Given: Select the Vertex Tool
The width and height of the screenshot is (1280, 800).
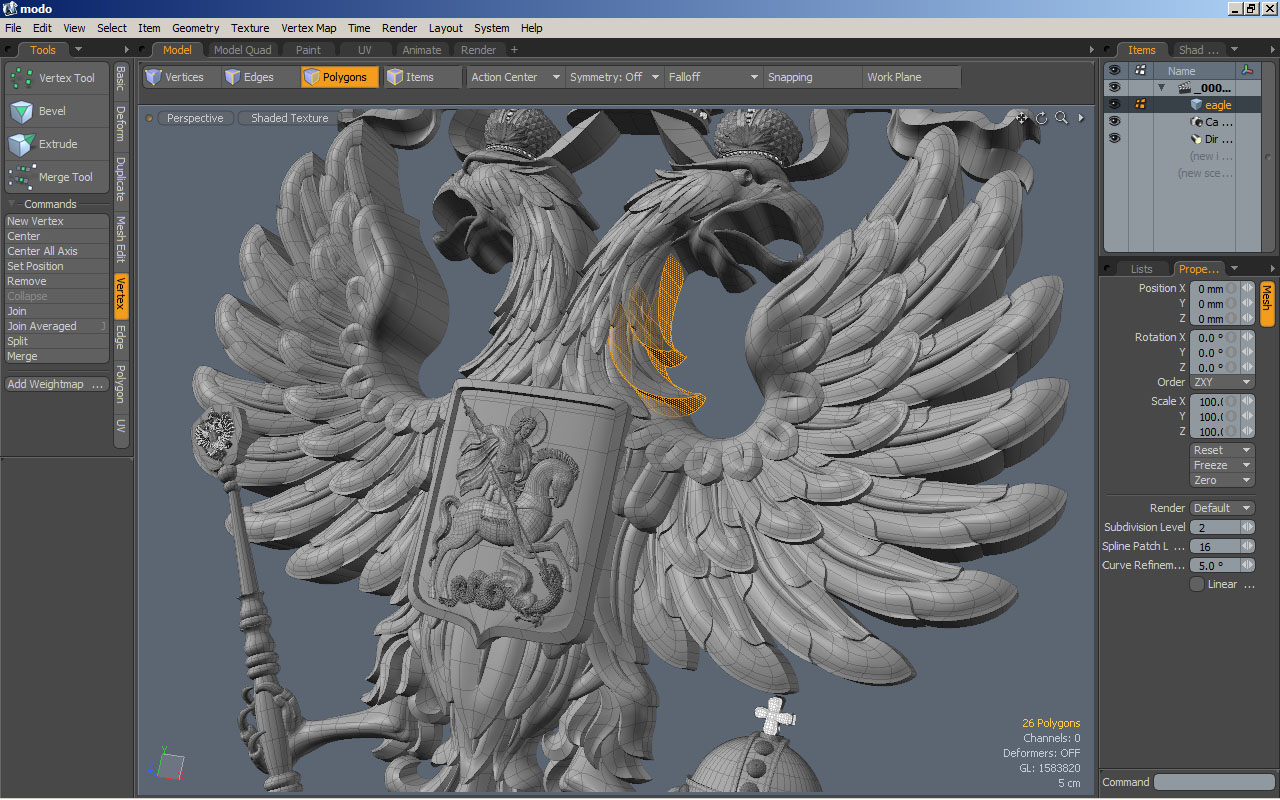Looking at the screenshot, I should pos(57,78).
